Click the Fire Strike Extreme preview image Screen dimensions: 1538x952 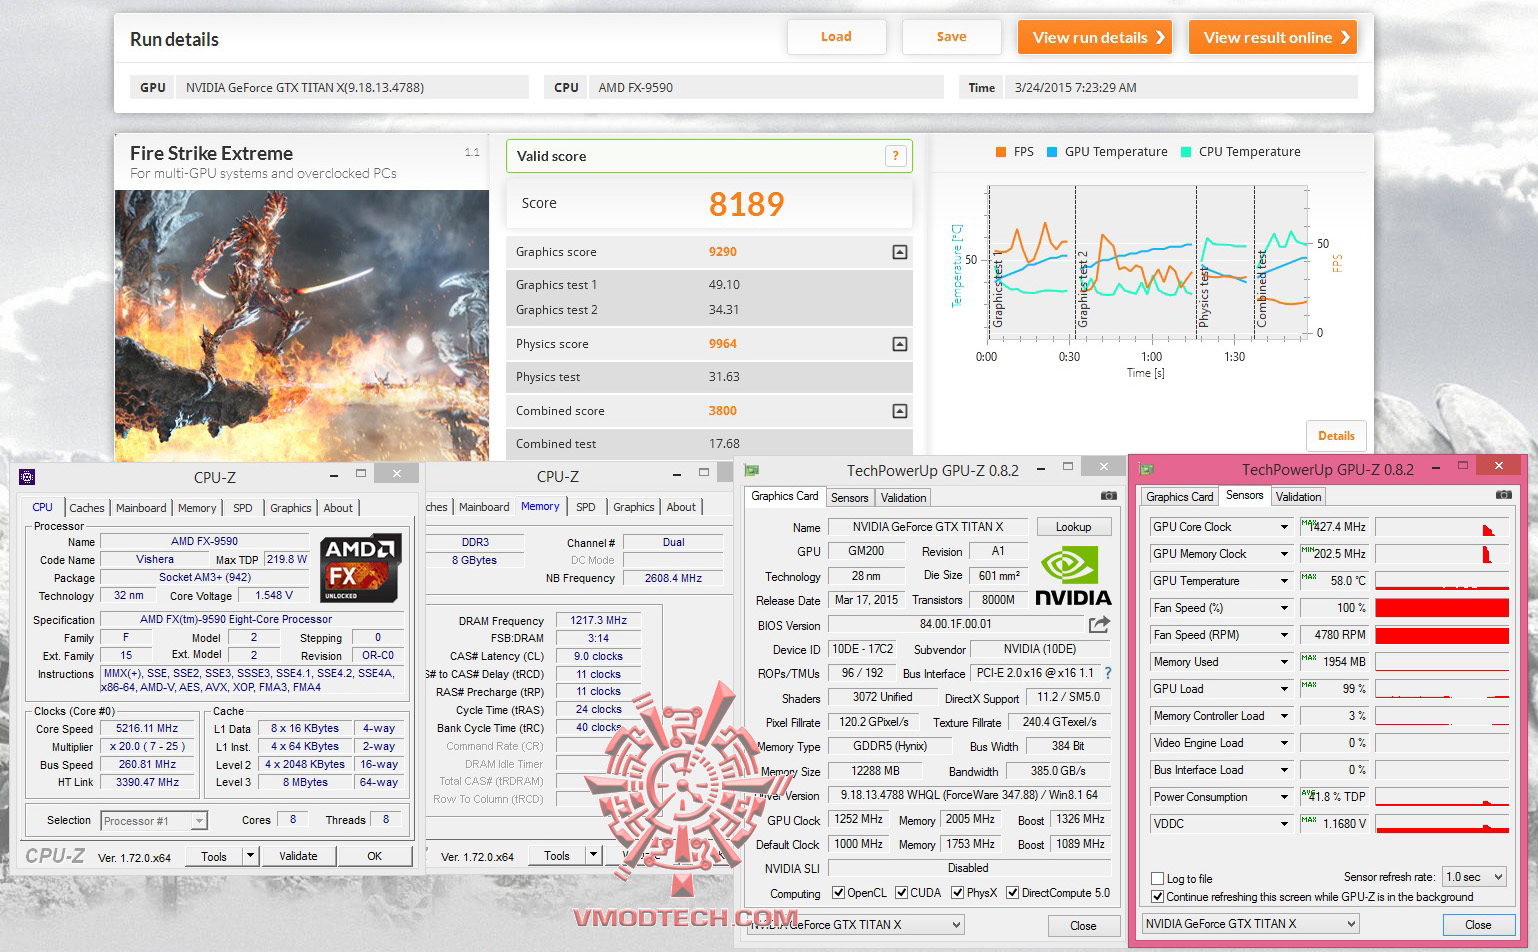(x=302, y=326)
